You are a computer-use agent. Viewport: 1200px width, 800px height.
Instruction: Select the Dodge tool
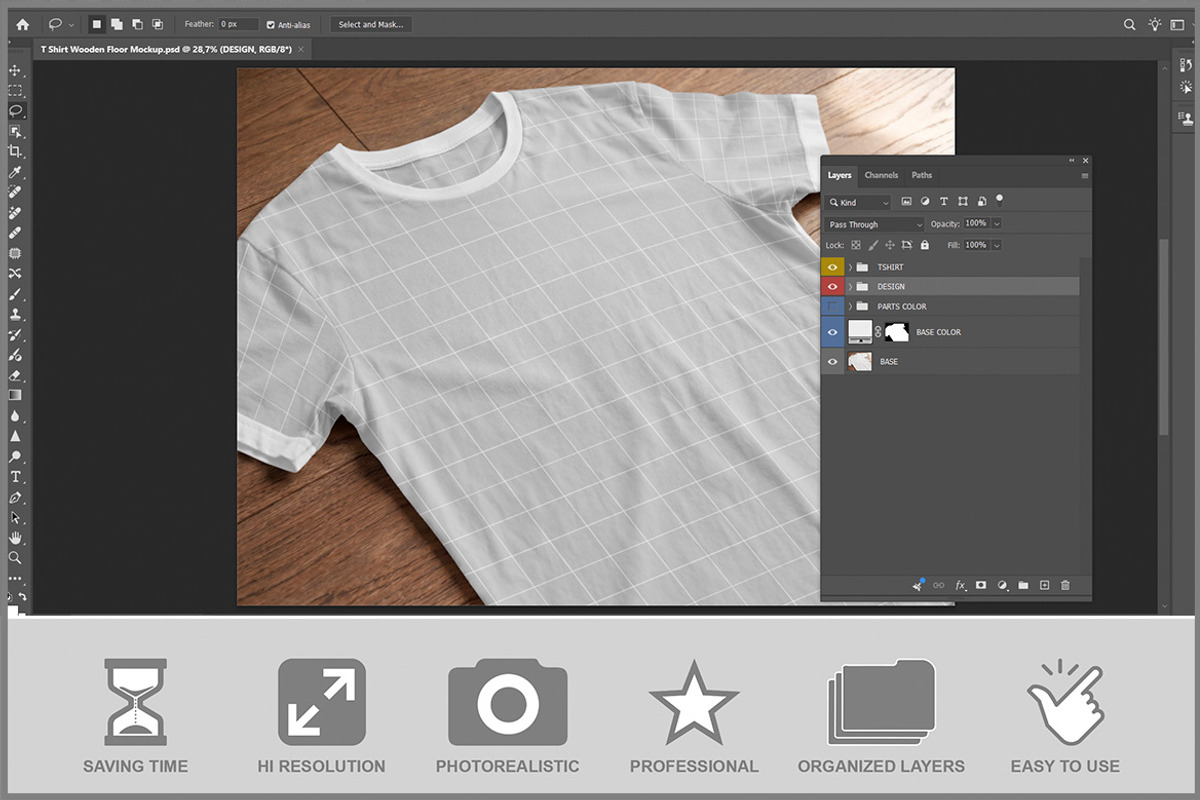click(15, 456)
